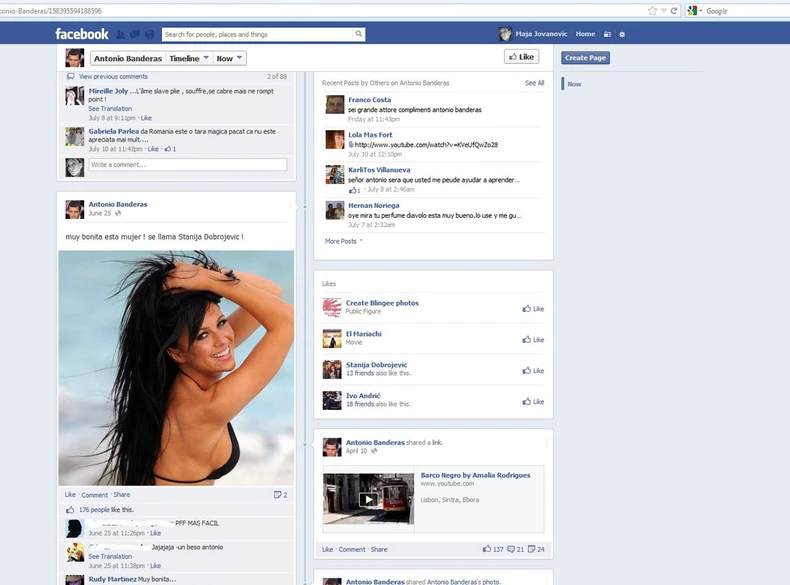Expand the More Posts list
Viewport: 790px width, 585px height.
pos(343,241)
